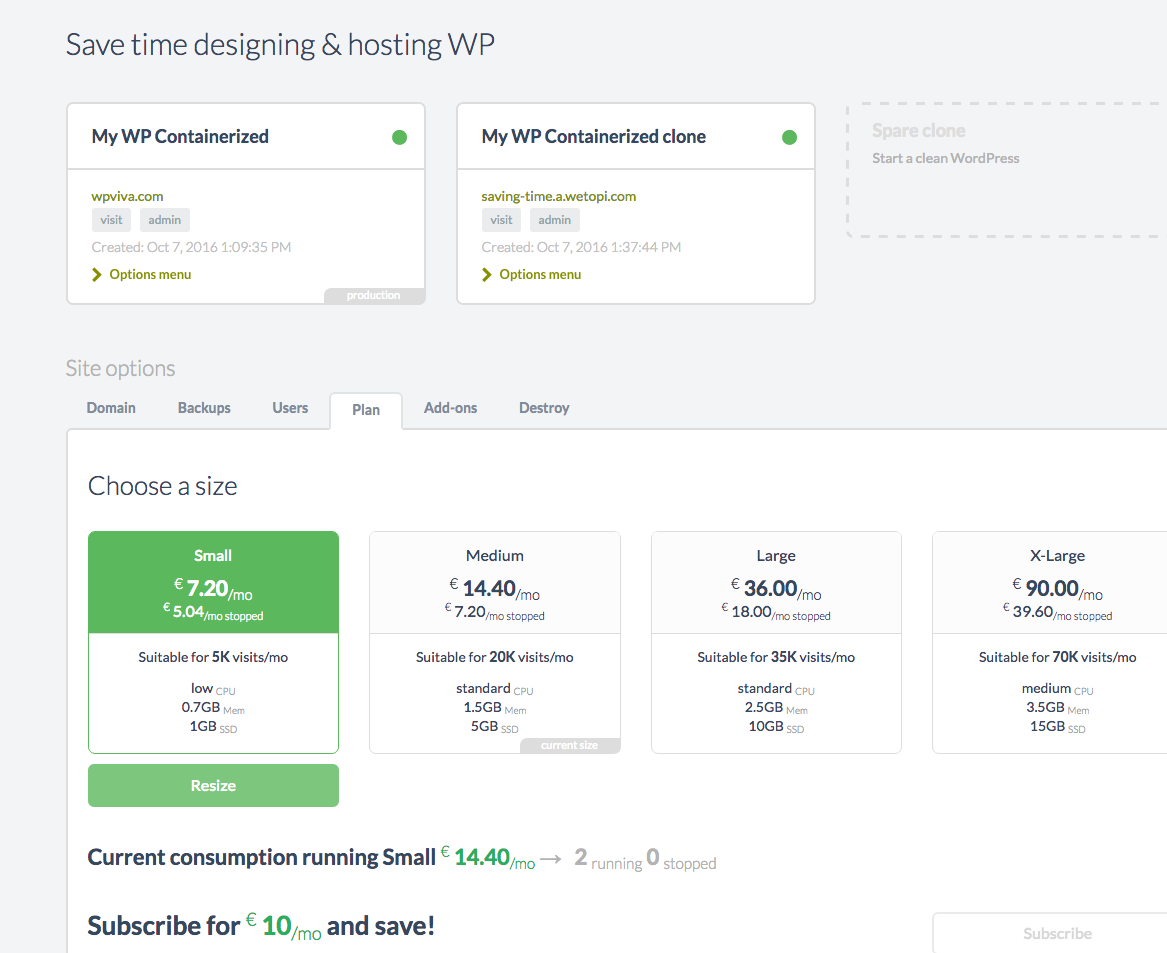Go to the Add-ons tab
Image resolution: width=1167 pixels, height=953 pixels.
pos(450,408)
